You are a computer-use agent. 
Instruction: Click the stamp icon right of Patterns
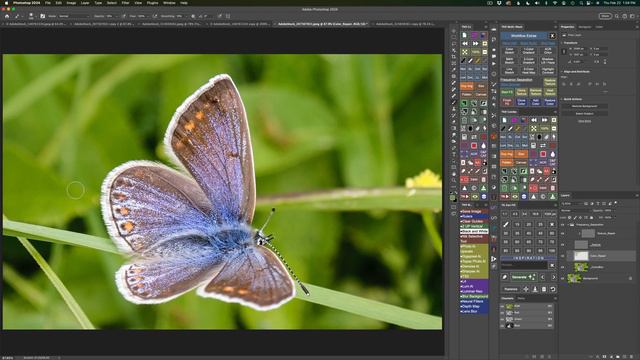click(535, 289)
